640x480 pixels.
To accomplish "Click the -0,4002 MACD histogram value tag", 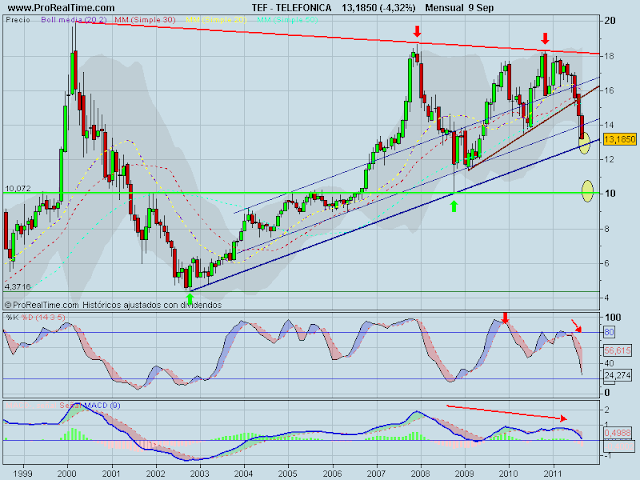I will pos(618,447).
